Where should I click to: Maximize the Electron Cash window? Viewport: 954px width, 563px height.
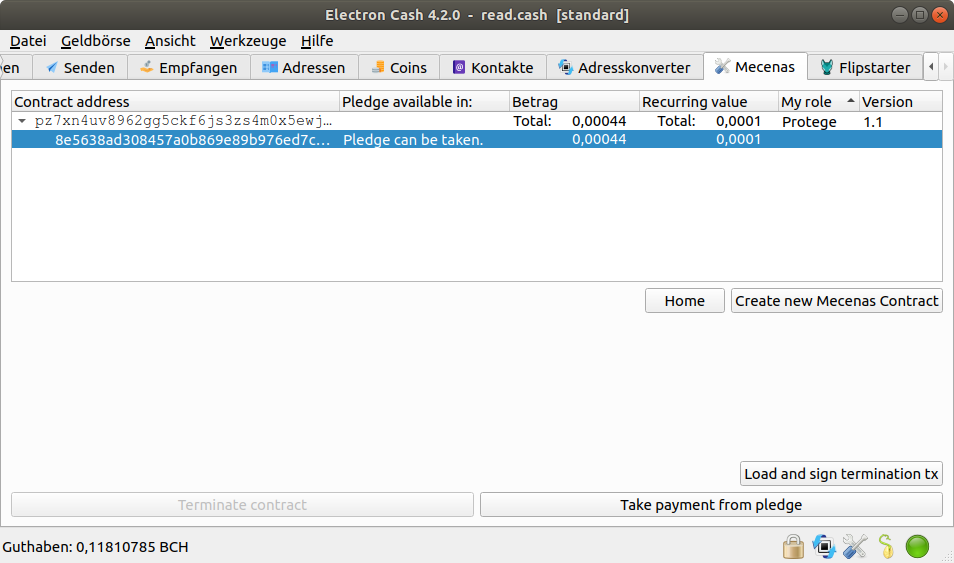(920, 15)
